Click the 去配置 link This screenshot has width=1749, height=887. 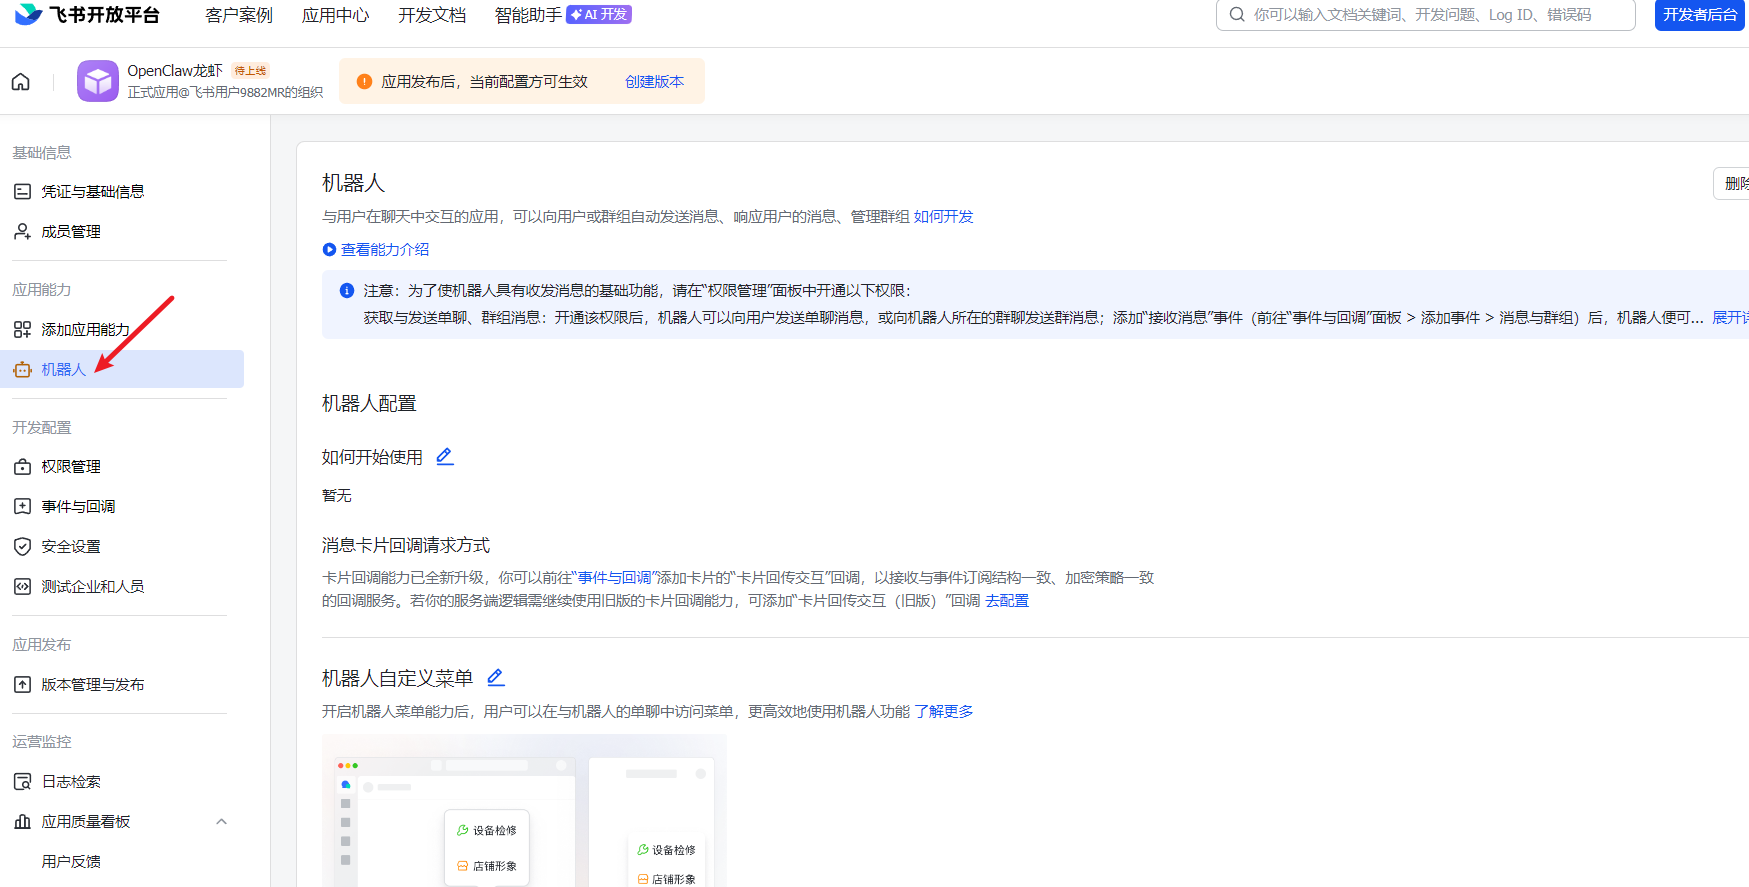tap(1007, 601)
